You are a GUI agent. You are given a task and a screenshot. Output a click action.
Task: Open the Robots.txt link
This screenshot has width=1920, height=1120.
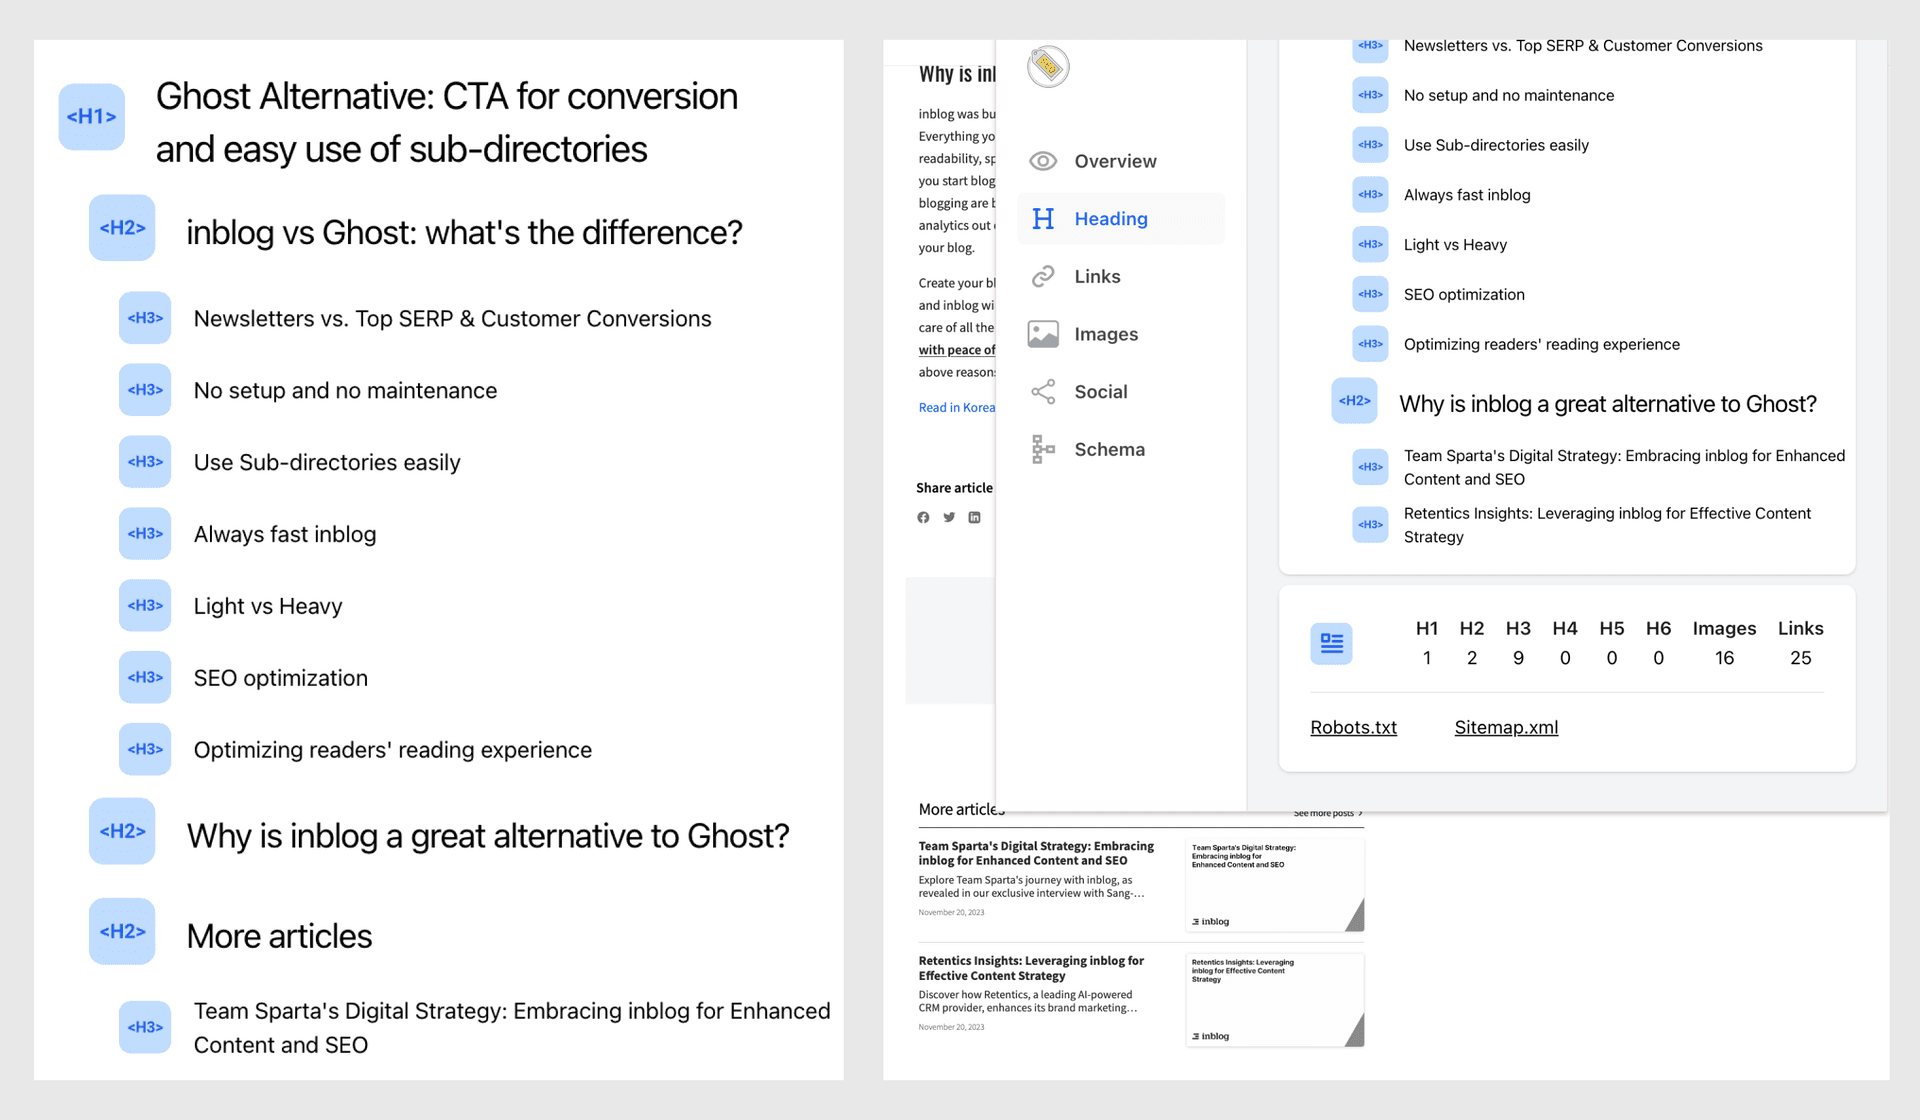1353,728
